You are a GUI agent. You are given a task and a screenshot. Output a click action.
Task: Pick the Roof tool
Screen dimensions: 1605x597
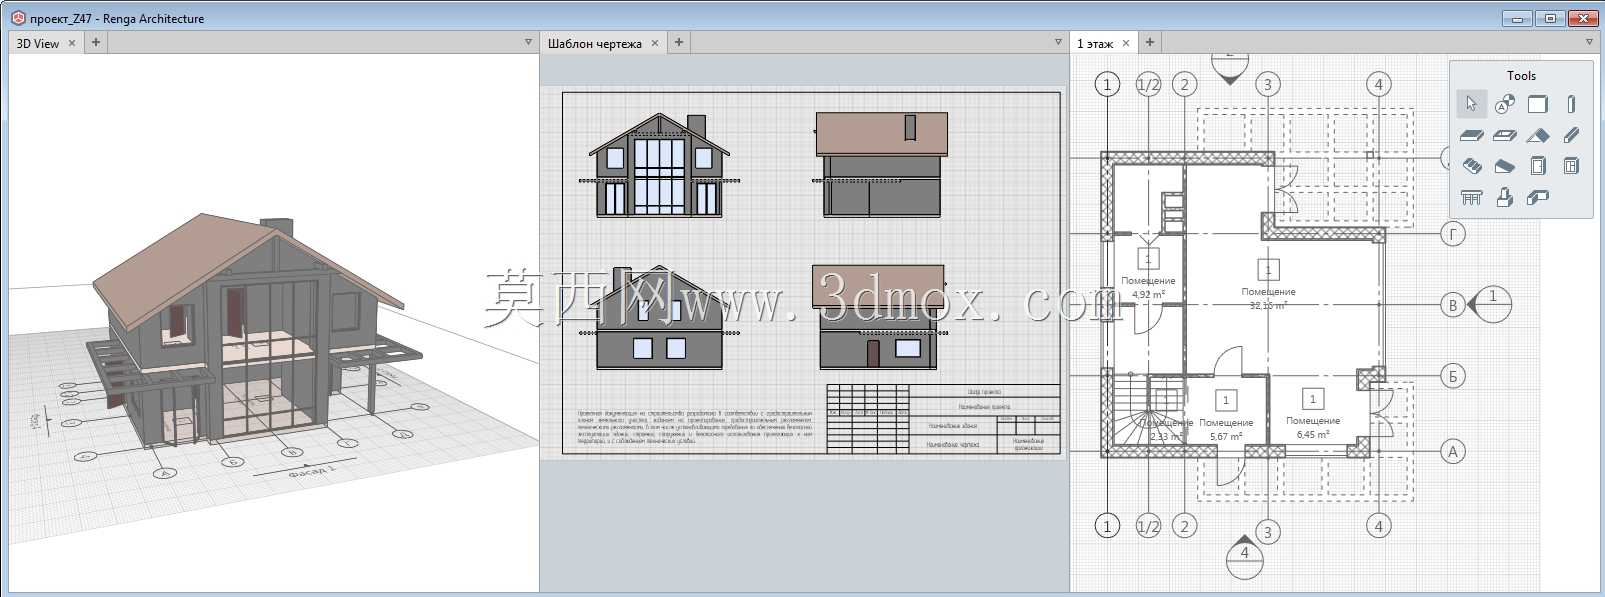[x=1538, y=135]
